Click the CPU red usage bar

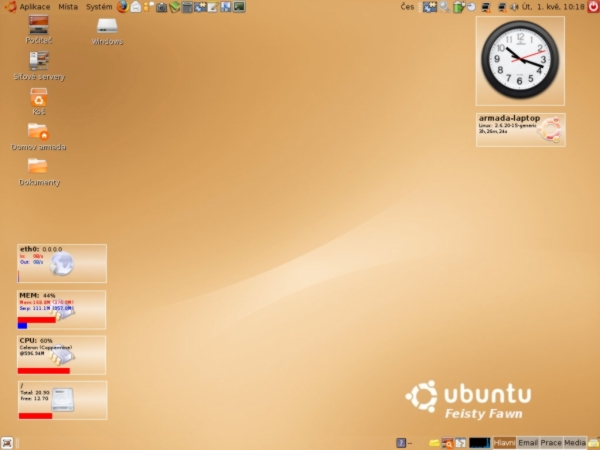point(44,371)
